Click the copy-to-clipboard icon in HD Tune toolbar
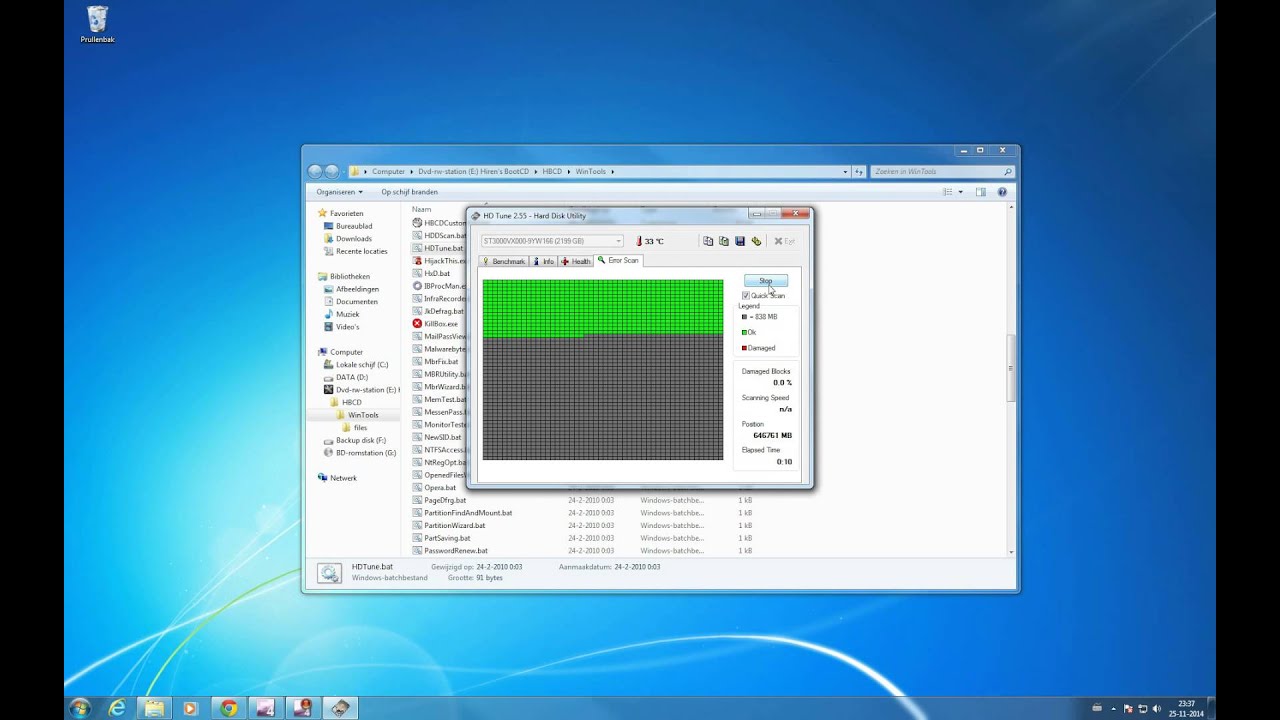Screen dimensions: 1280x720 [x=708, y=241]
